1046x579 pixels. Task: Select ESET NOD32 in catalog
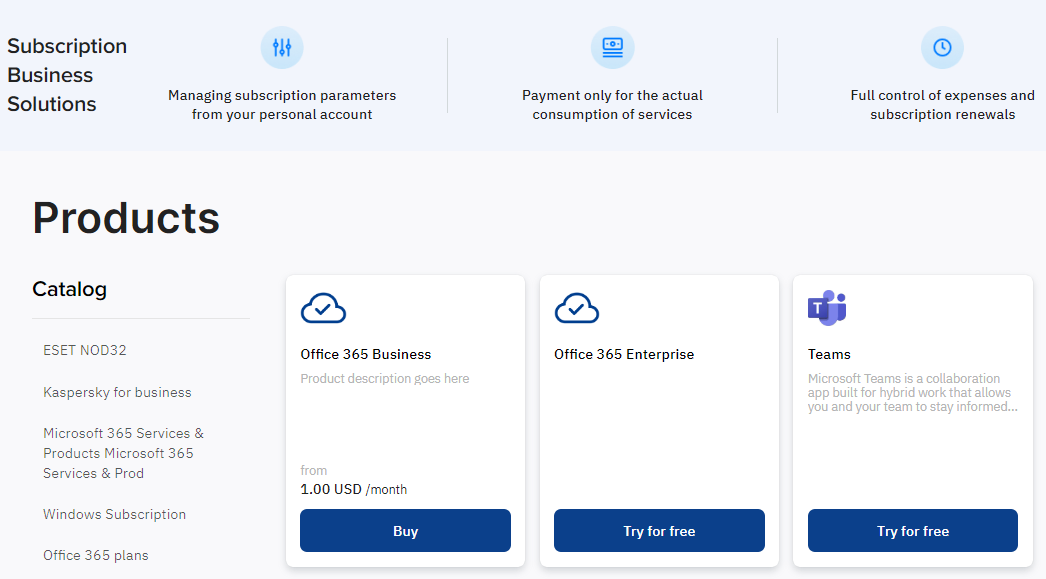pyautogui.click(x=85, y=350)
